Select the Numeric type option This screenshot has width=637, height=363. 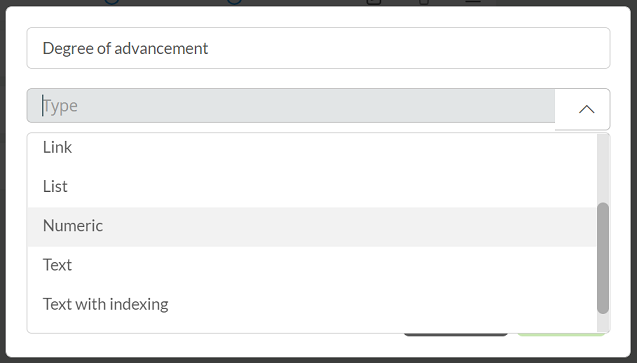312,227
